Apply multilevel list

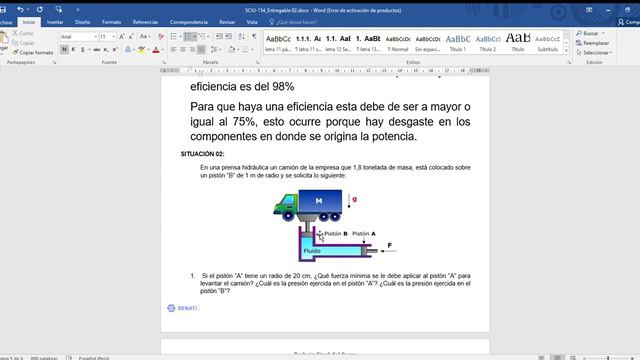pos(202,37)
